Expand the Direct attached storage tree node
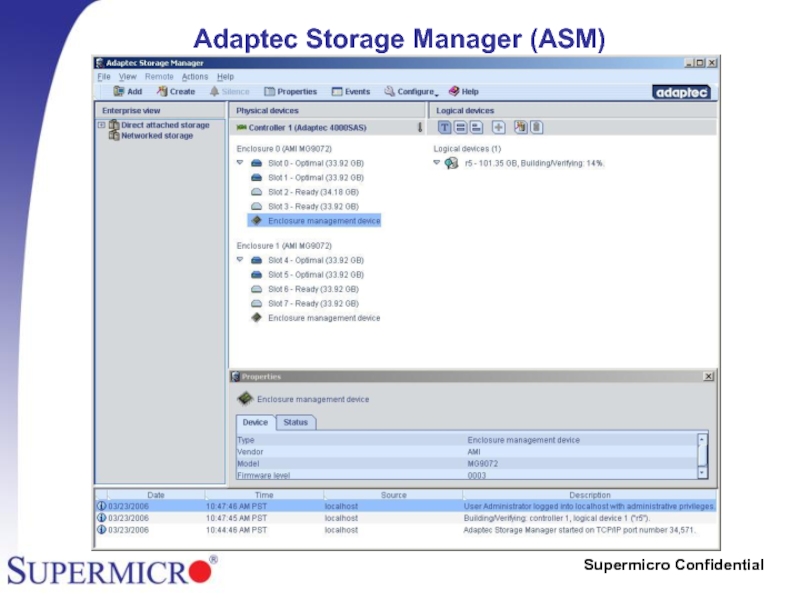The image size is (800, 600). coord(101,125)
